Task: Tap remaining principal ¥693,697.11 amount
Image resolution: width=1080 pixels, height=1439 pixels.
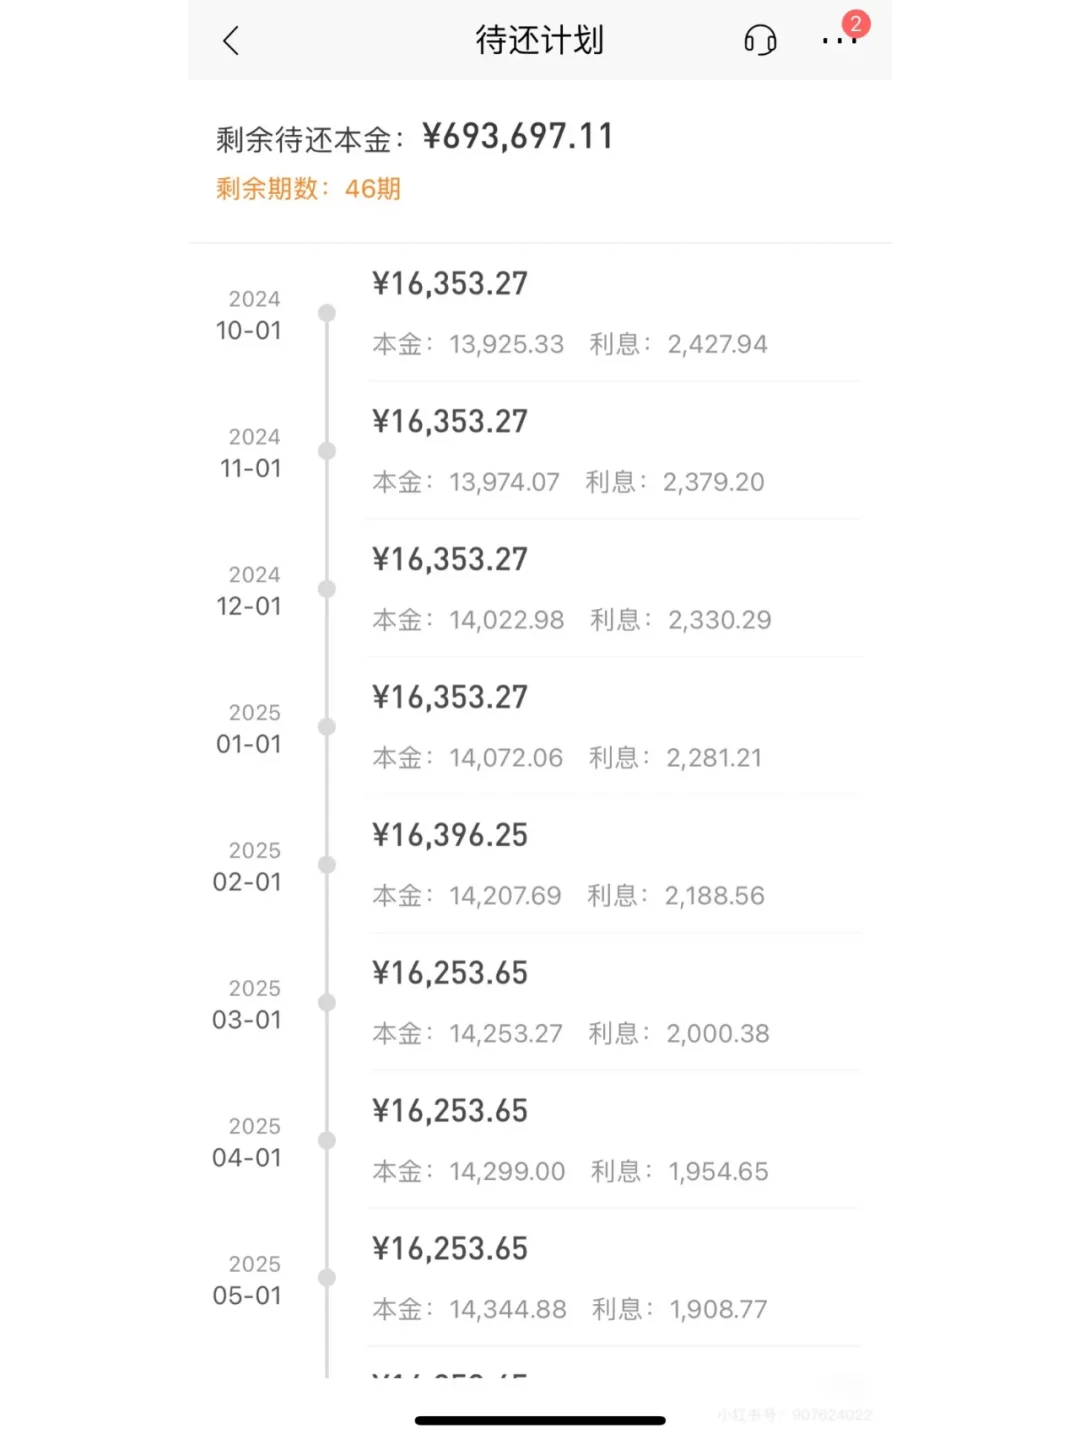Action: pos(518,137)
